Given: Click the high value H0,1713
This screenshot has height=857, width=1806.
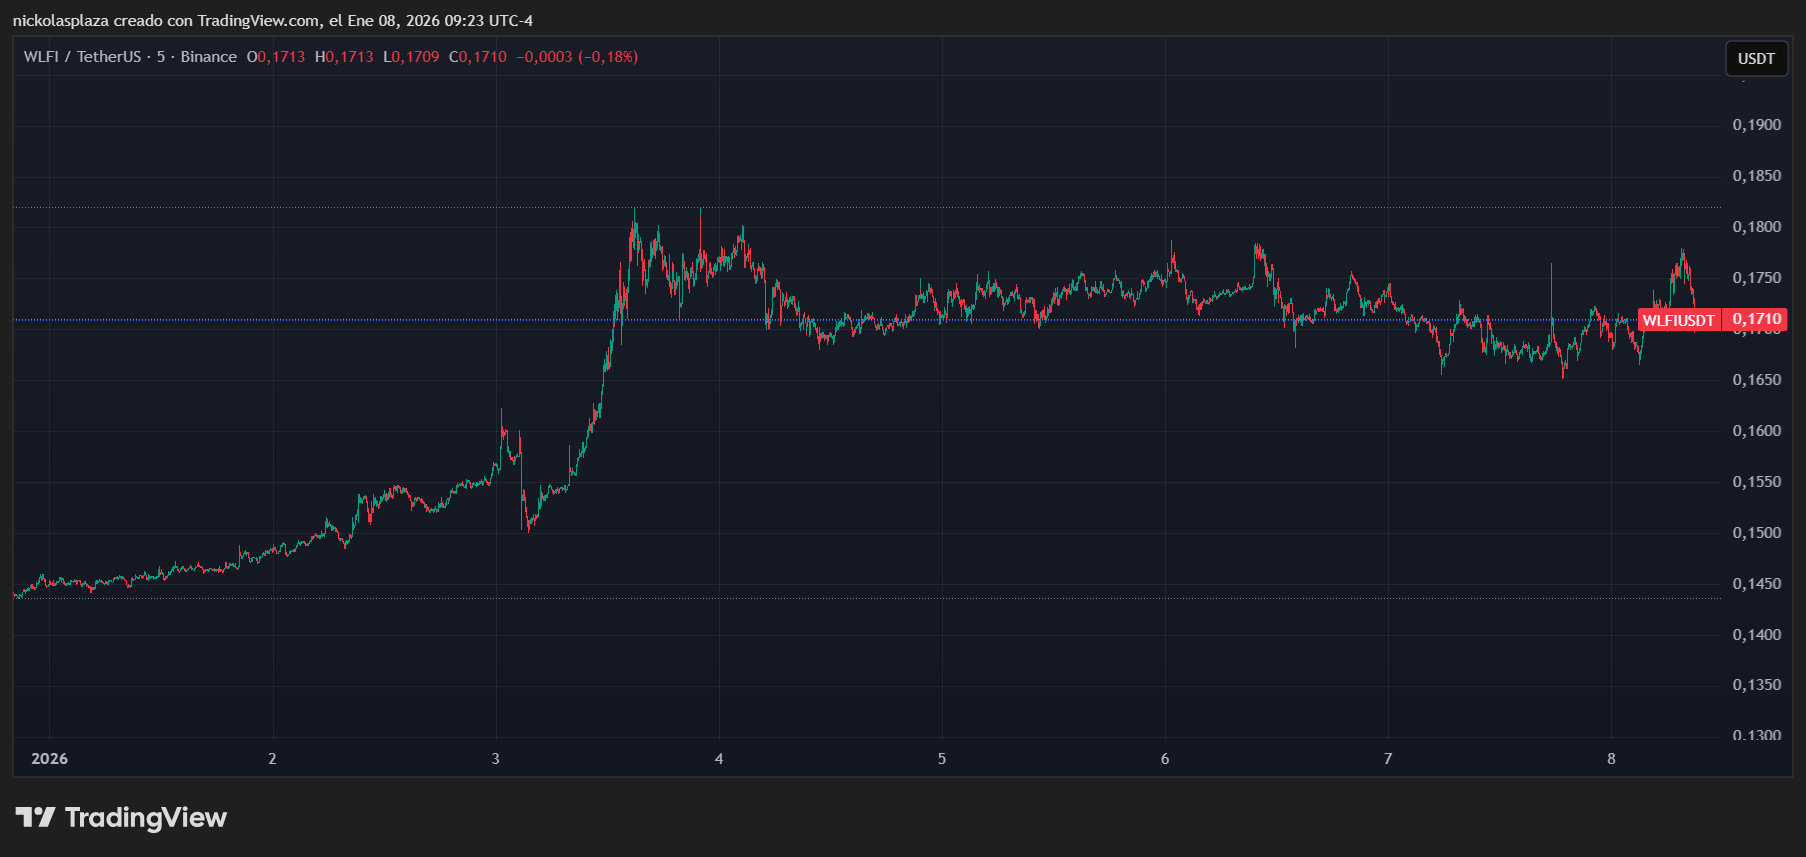Looking at the screenshot, I should [x=344, y=57].
